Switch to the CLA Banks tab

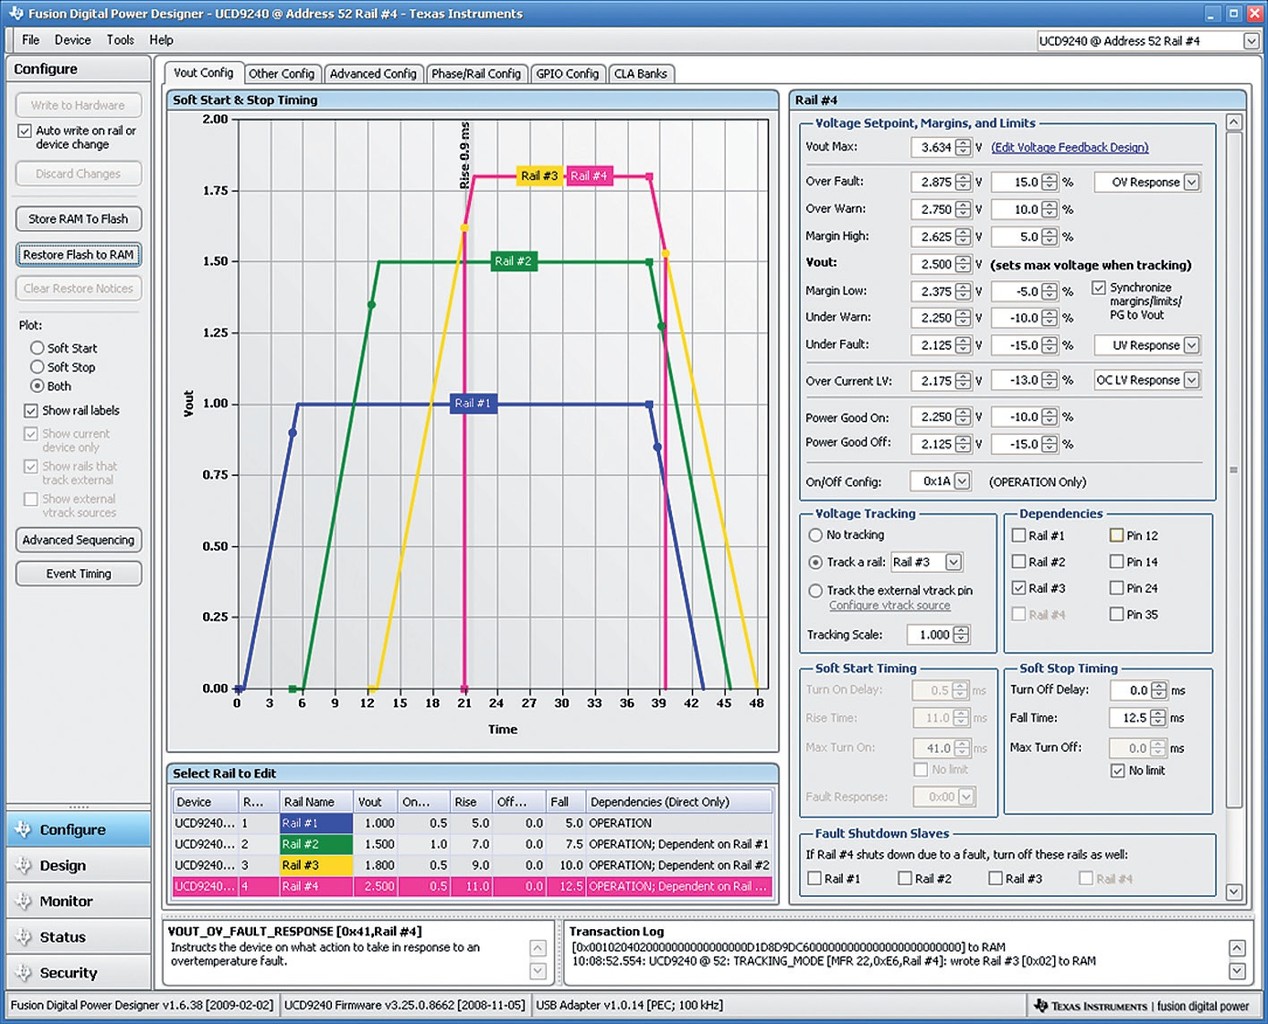[x=640, y=74]
